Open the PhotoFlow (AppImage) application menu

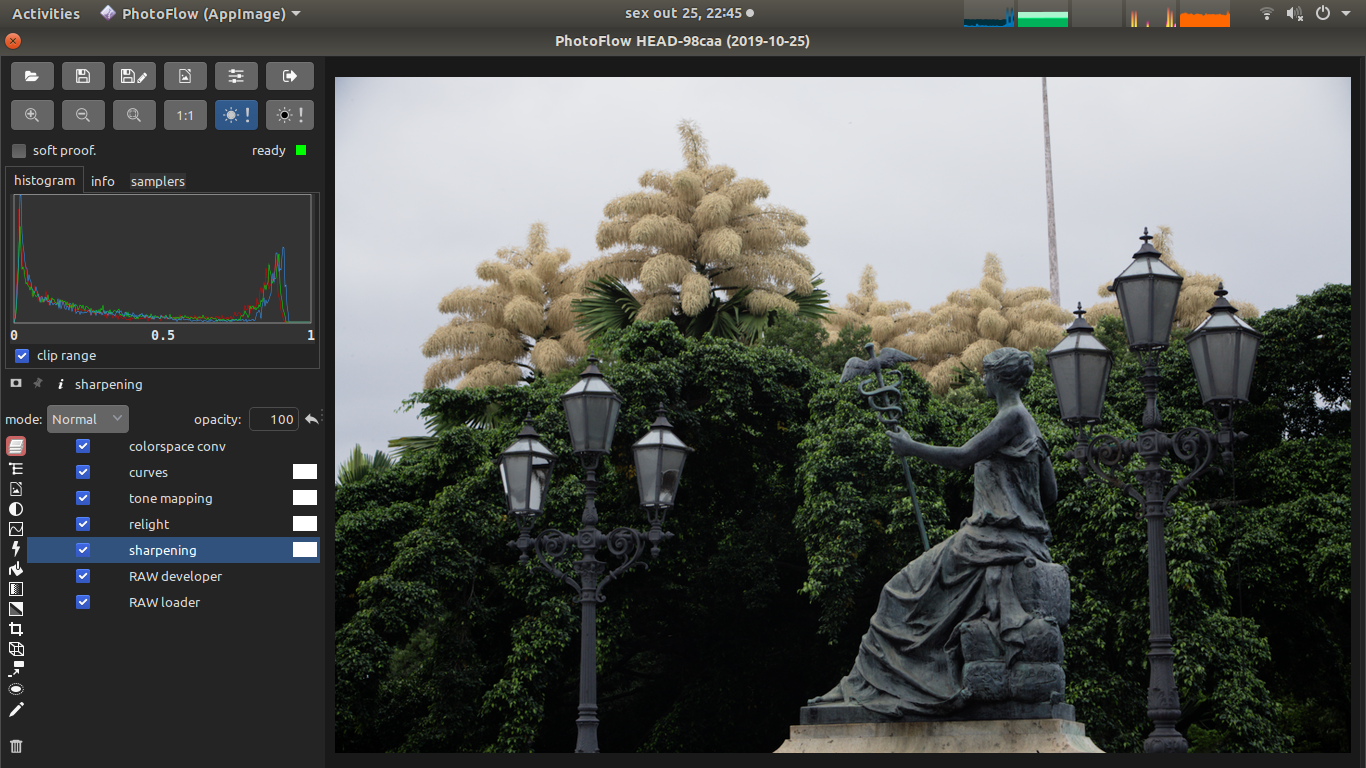tap(200, 14)
